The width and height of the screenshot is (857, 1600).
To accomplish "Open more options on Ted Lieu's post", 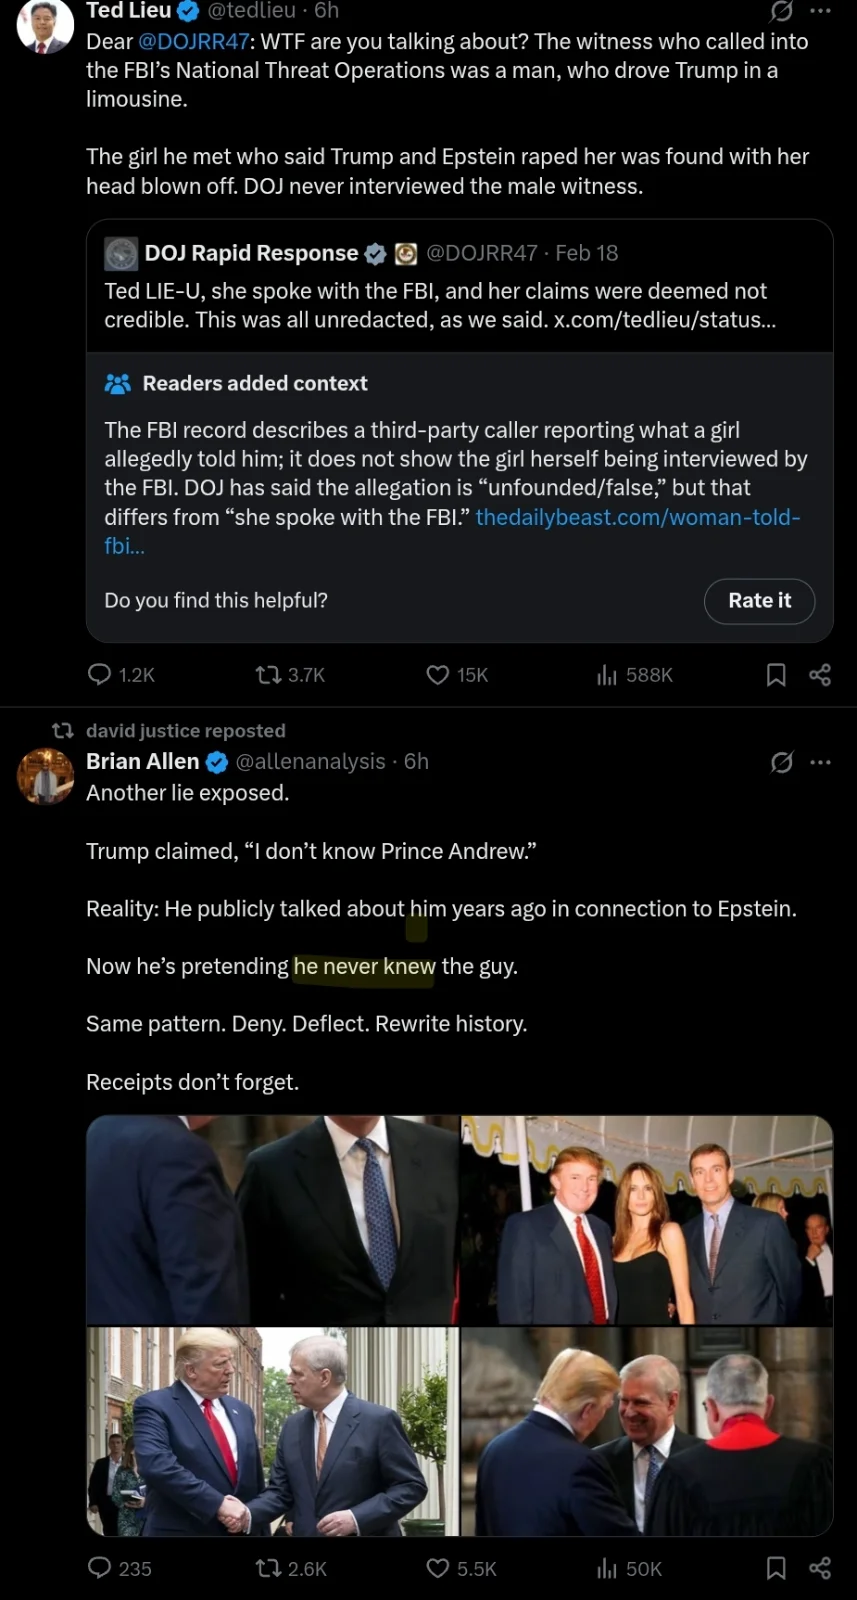I will coord(821,11).
